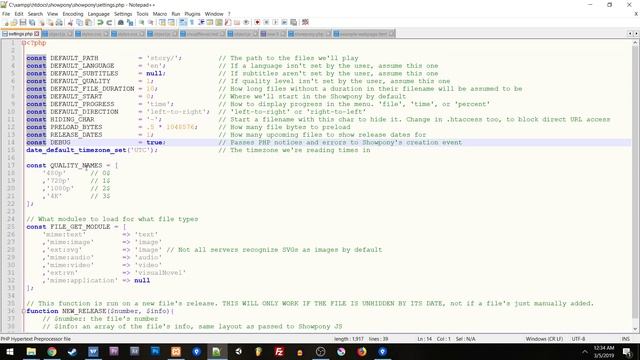
Task: Toggle Word Wrap in the toolbar
Action: pos(182,22)
